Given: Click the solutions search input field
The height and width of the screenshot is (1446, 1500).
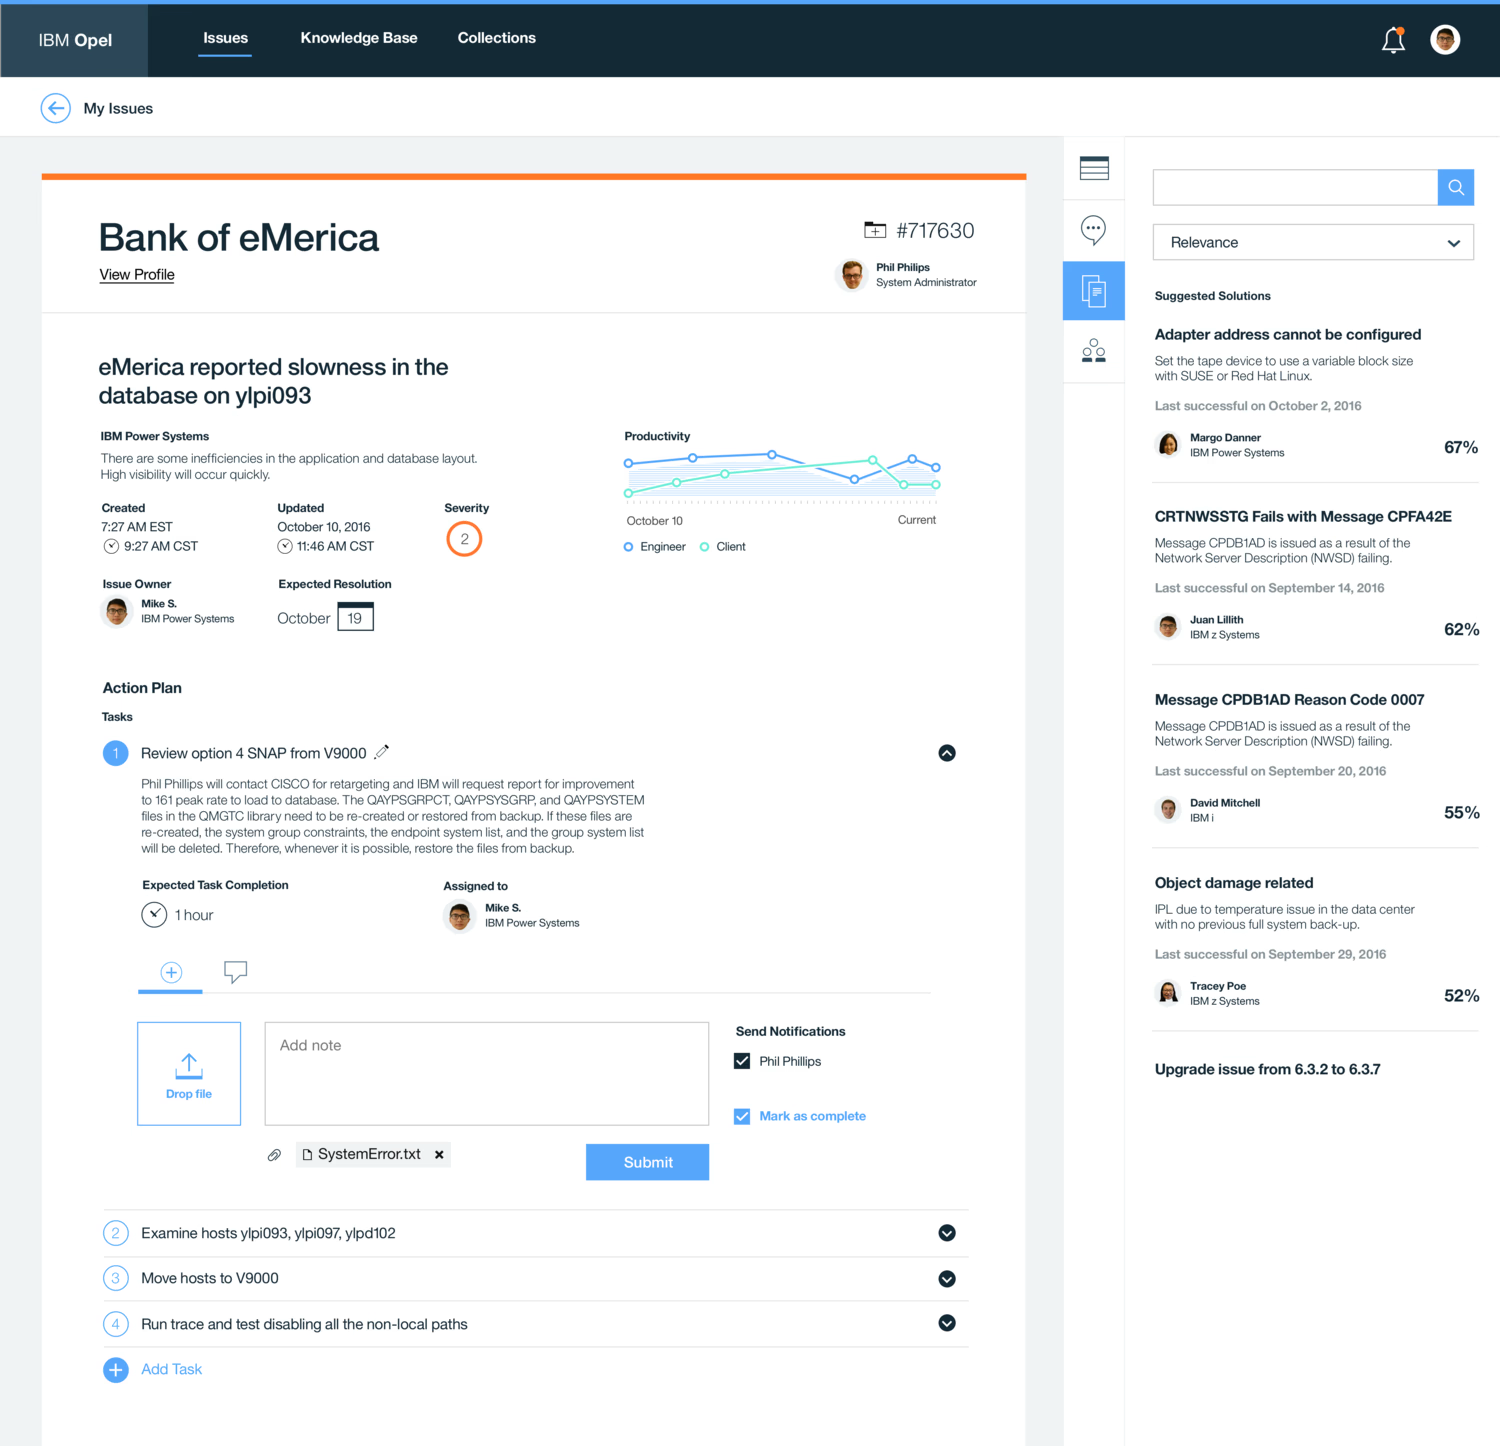Looking at the screenshot, I should click(x=1295, y=187).
